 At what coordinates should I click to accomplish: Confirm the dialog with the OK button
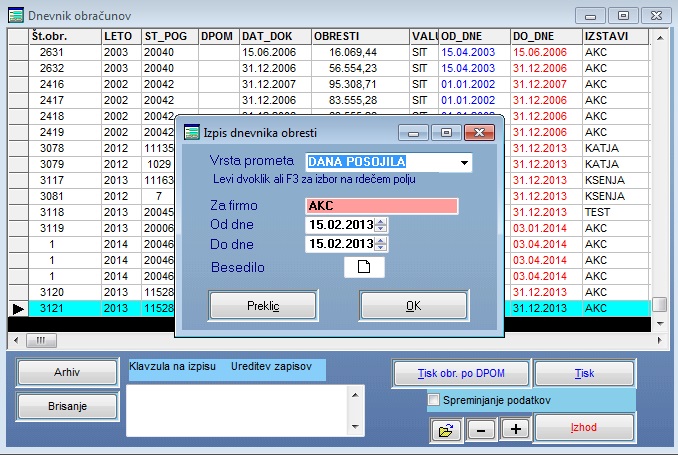[413, 306]
